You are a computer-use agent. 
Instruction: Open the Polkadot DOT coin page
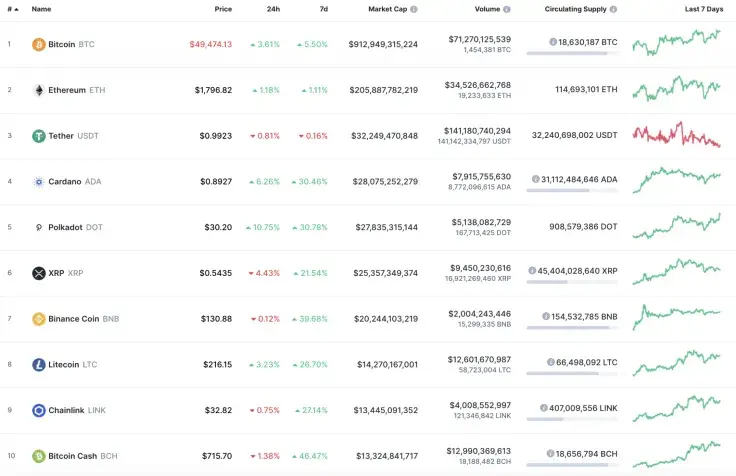(x=75, y=227)
